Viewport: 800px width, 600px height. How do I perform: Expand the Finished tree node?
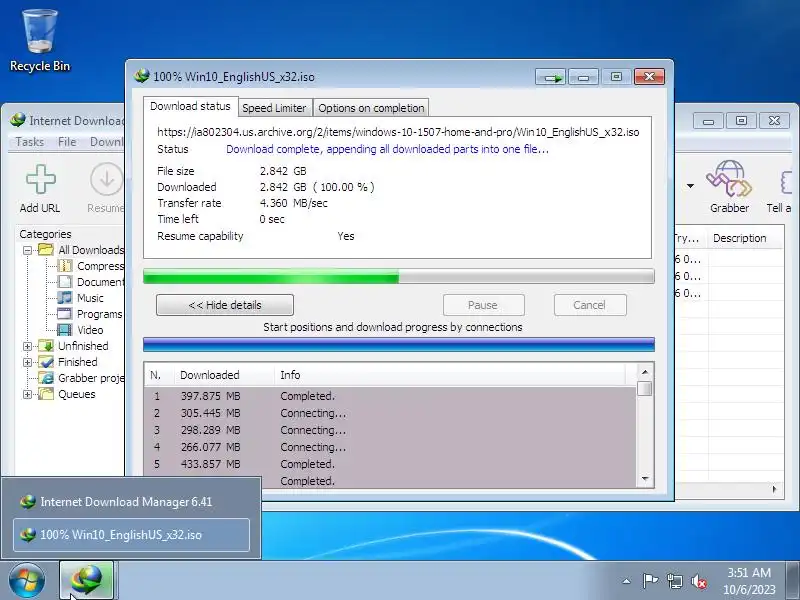click(x=28, y=362)
